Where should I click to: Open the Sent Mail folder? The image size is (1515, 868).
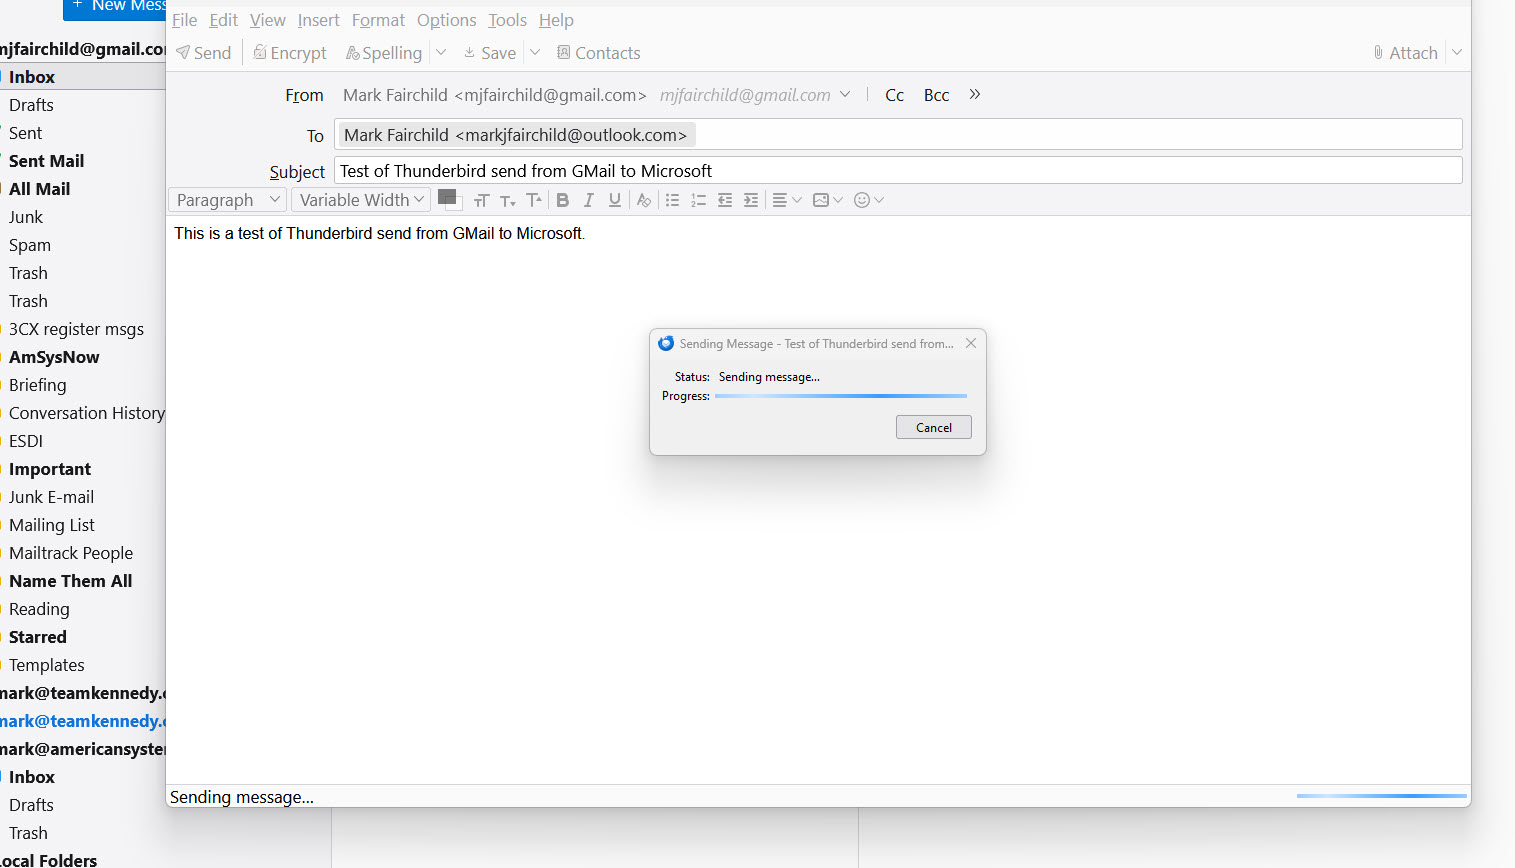point(46,161)
